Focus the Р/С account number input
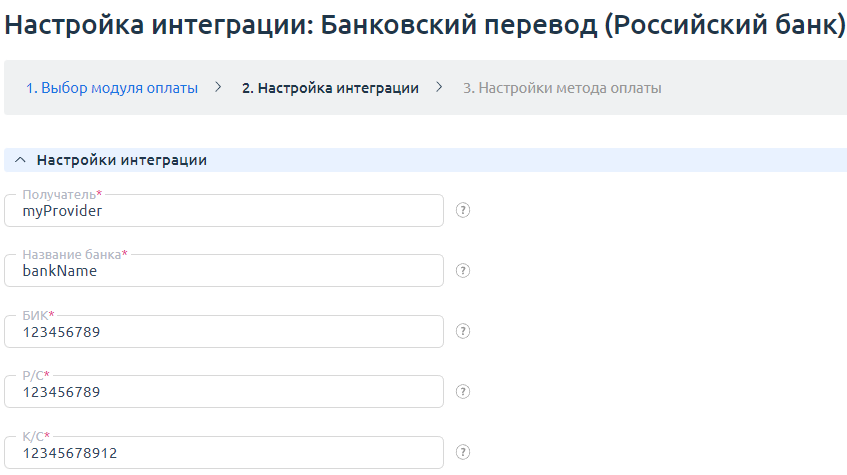The image size is (847, 475). tap(224, 392)
